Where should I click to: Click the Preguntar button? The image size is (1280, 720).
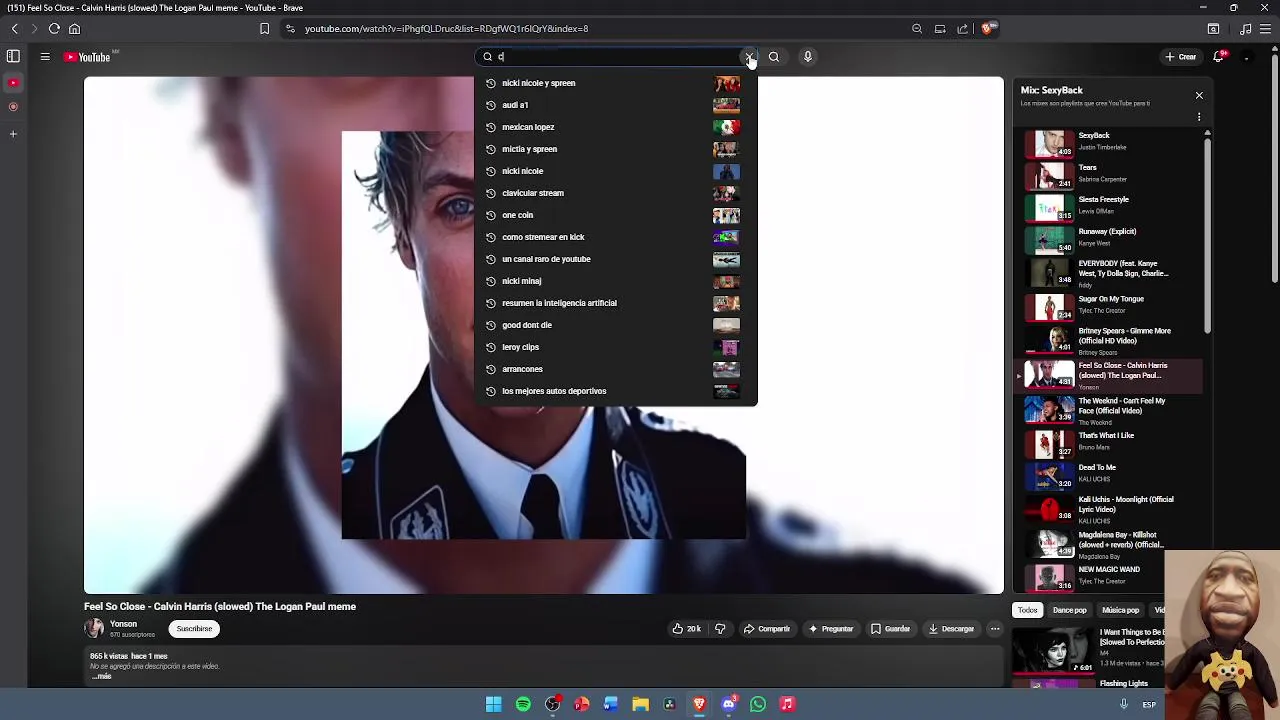point(830,629)
